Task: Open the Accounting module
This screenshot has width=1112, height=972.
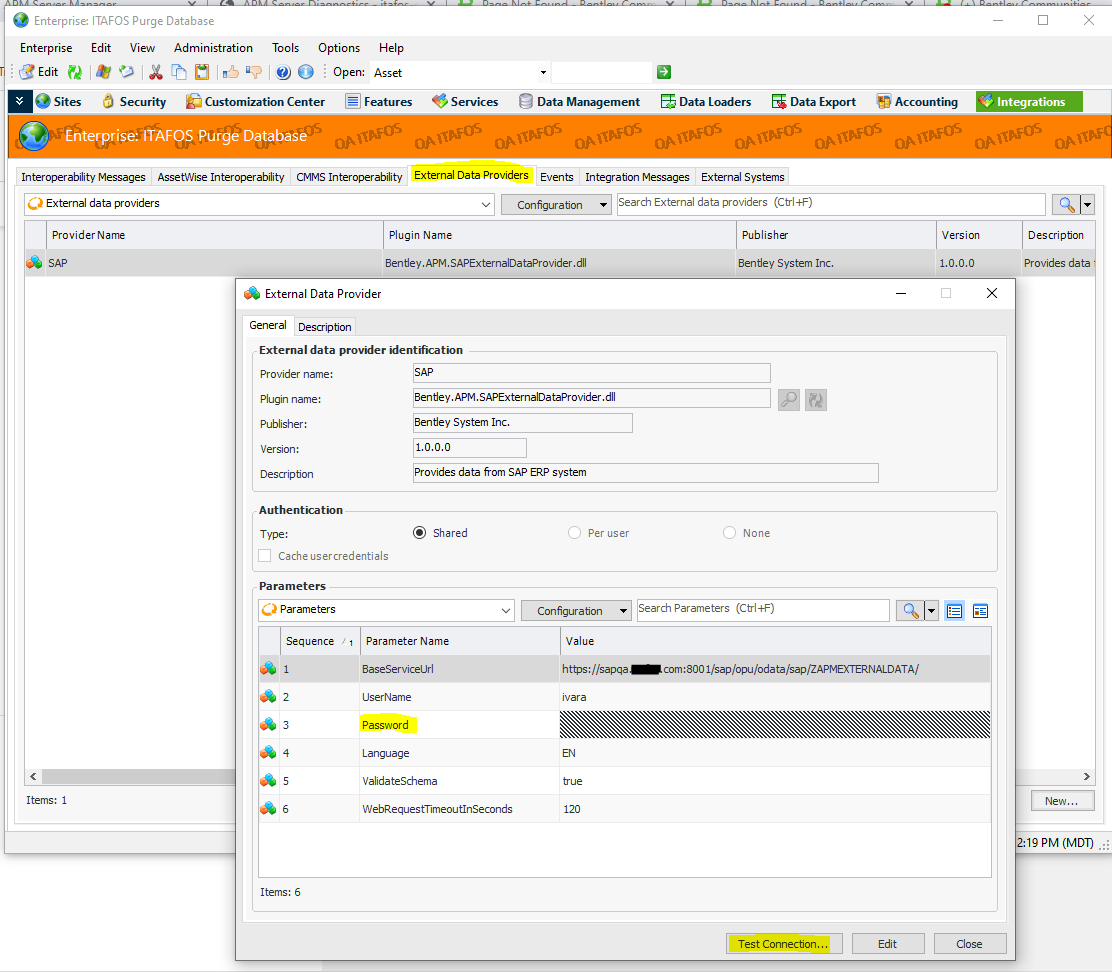Action: click(x=917, y=101)
